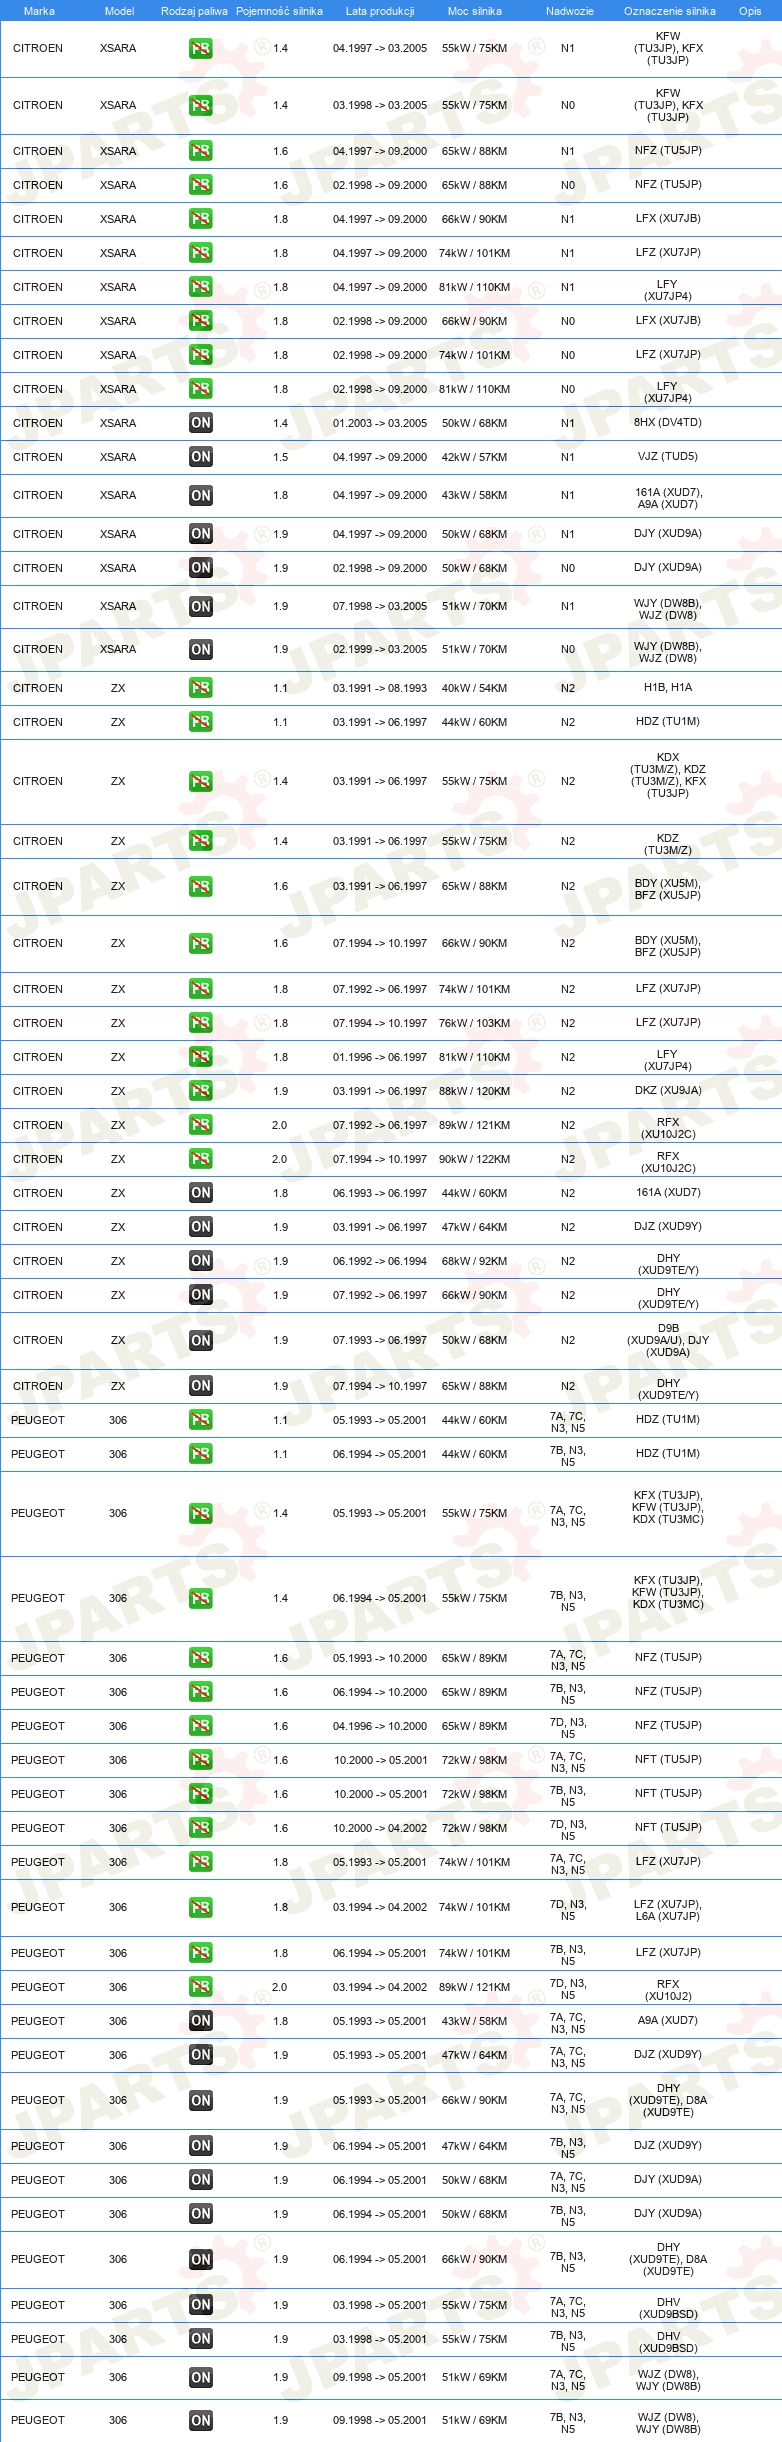The height and width of the screenshot is (2442, 782).
Task: Click the ON icon in the XSARA 07.1998 -> 03.2005 row
Action: click(x=201, y=606)
